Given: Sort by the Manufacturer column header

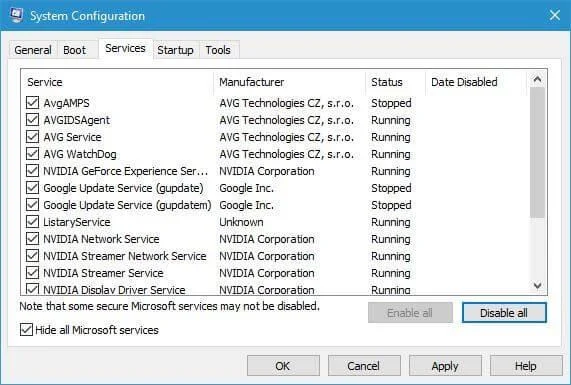Looking at the screenshot, I should coord(290,82).
